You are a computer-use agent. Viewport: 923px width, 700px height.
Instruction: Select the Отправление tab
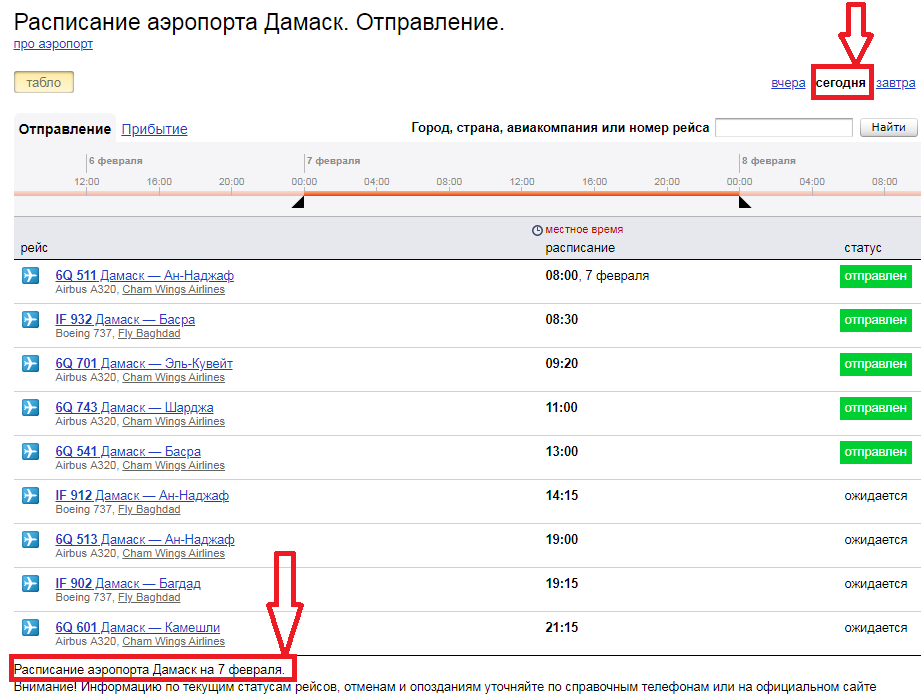click(64, 129)
